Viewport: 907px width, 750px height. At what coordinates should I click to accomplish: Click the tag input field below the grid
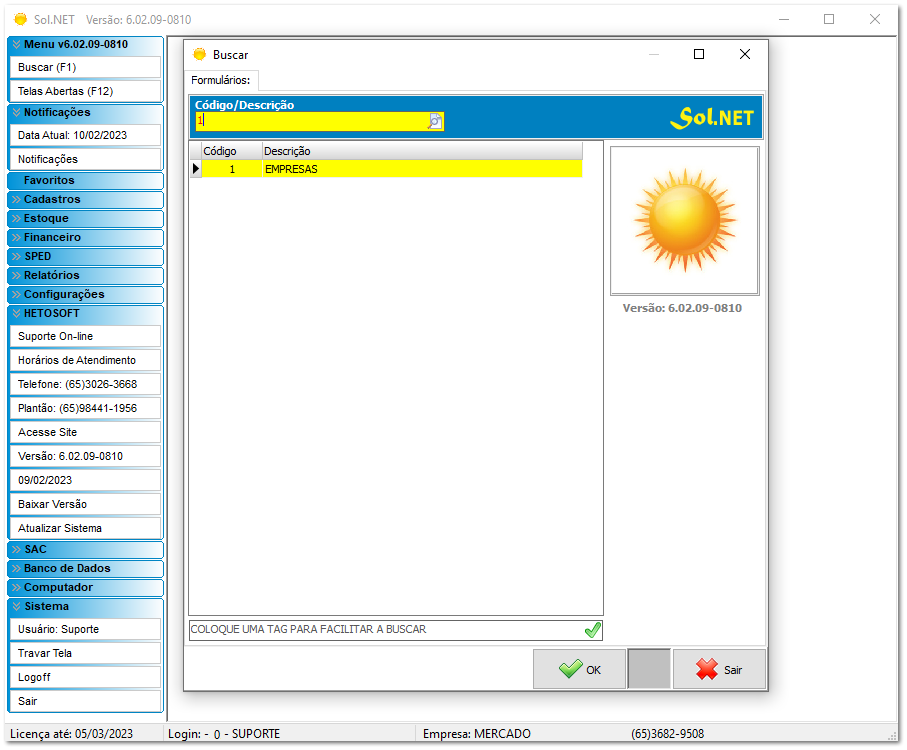tap(385, 630)
